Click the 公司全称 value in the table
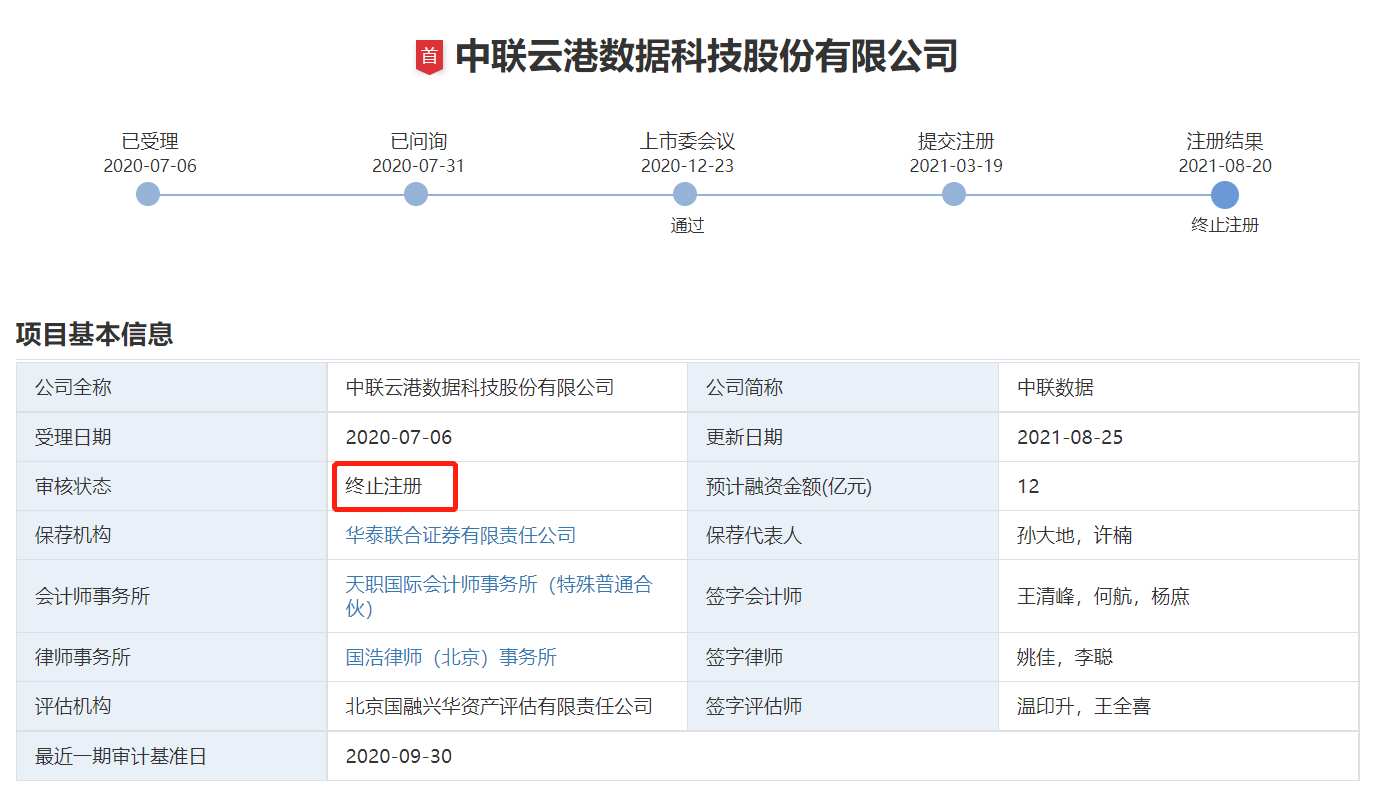The height and width of the screenshot is (789, 1389). coord(480,387)
